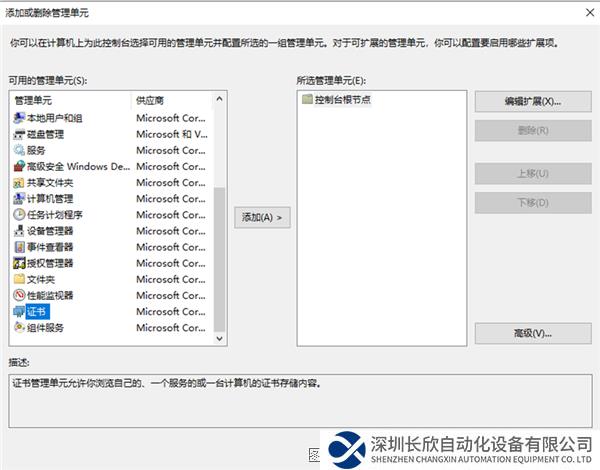Sort by the 管理单元 column header
The width and height of the screenshot is (600, 470).
tap(70, 101)
